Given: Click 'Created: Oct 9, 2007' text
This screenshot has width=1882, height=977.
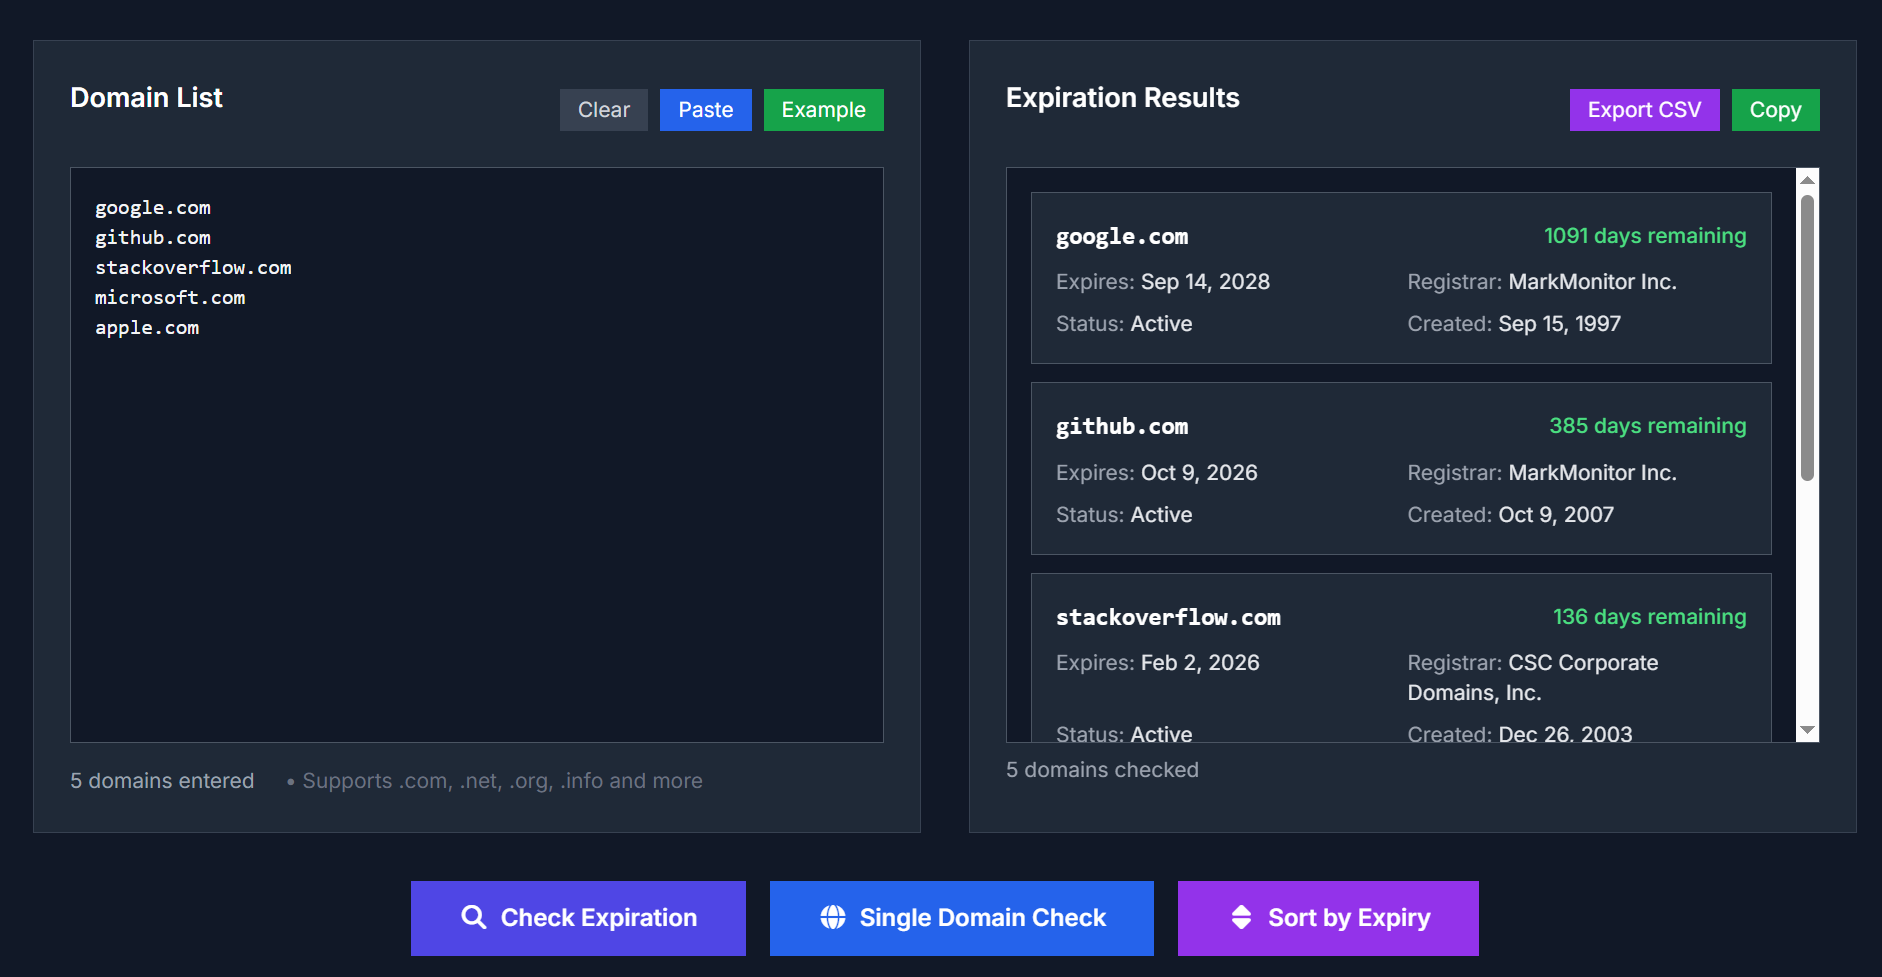Looking at the screenshot, I should tap(1511, 515).
